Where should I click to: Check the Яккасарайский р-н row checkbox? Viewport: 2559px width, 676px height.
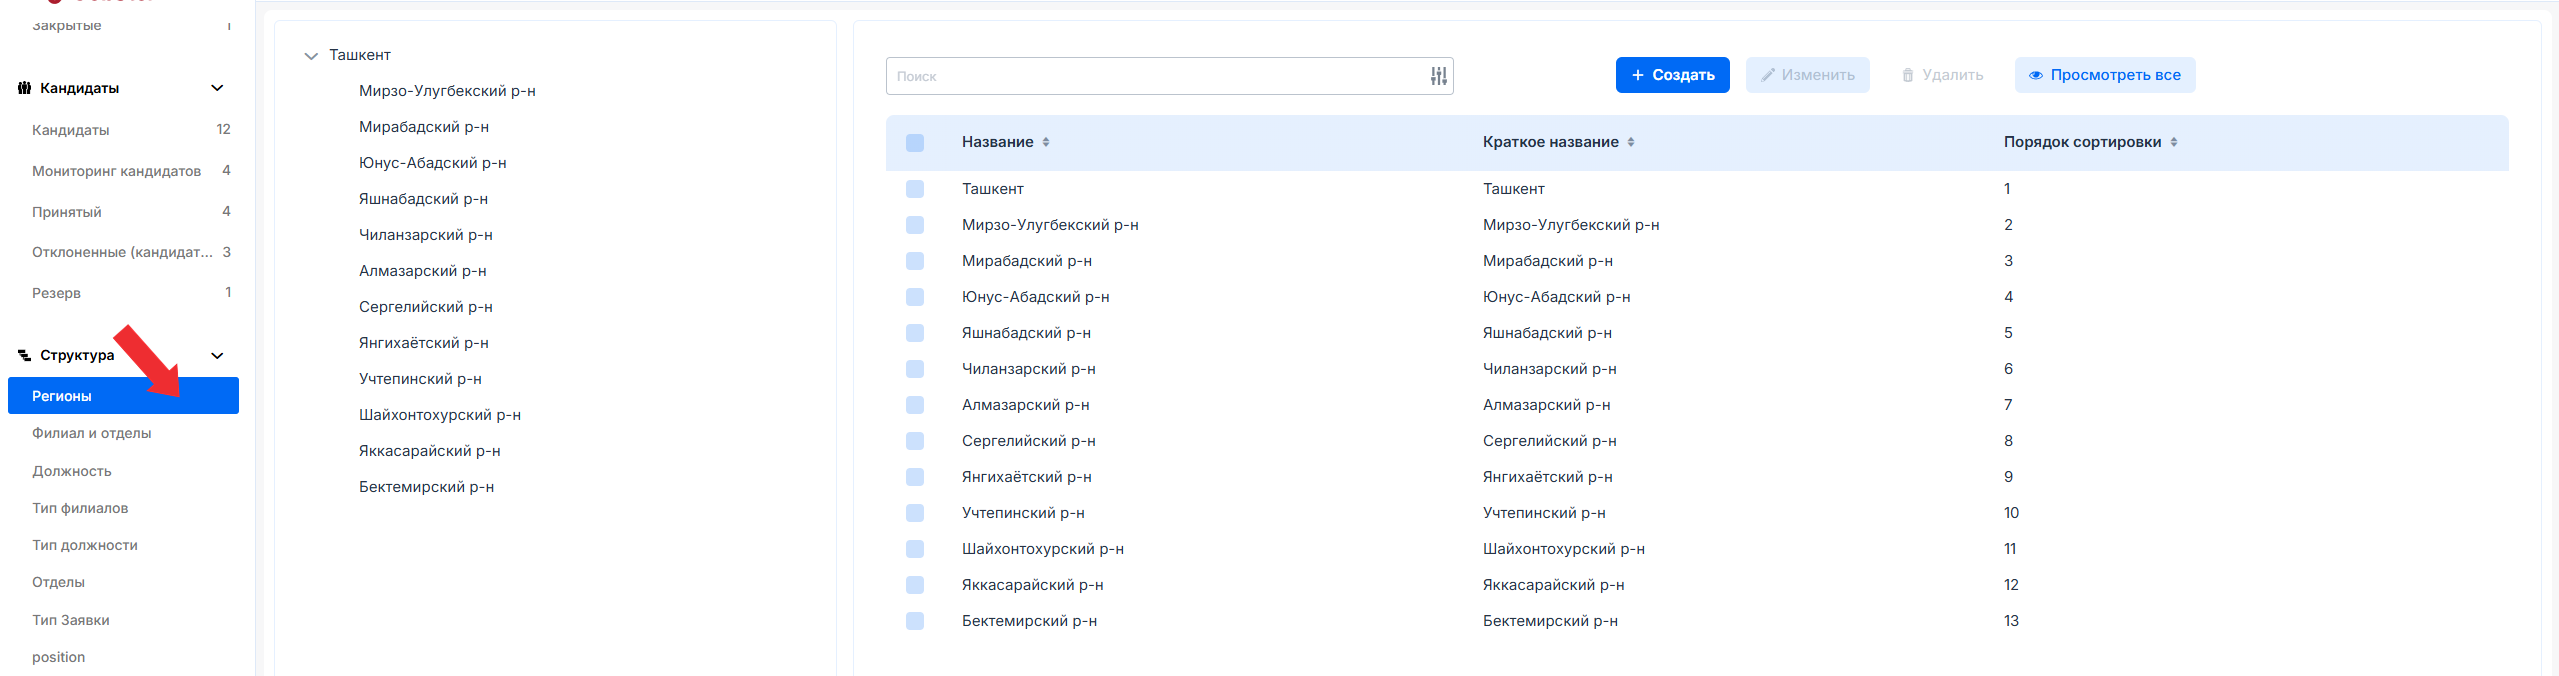(915, 585)
